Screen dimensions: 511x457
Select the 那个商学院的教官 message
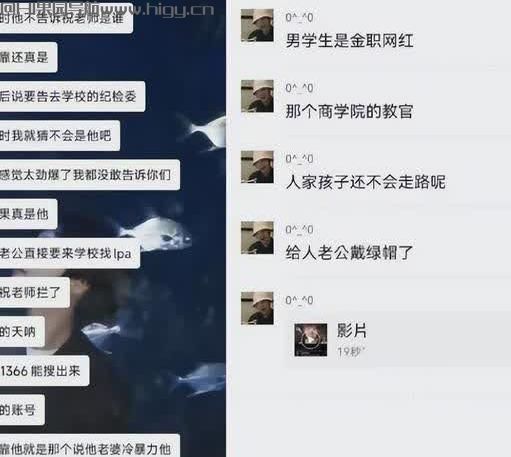pos(350,111)
